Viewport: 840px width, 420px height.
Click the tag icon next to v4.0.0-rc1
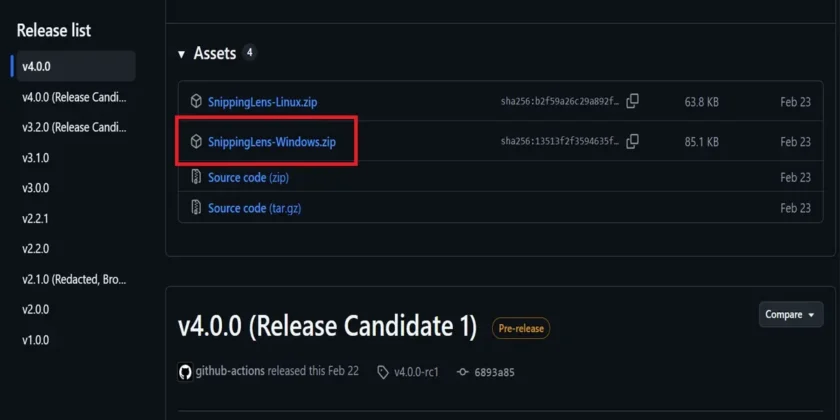(x=383, y=372)
